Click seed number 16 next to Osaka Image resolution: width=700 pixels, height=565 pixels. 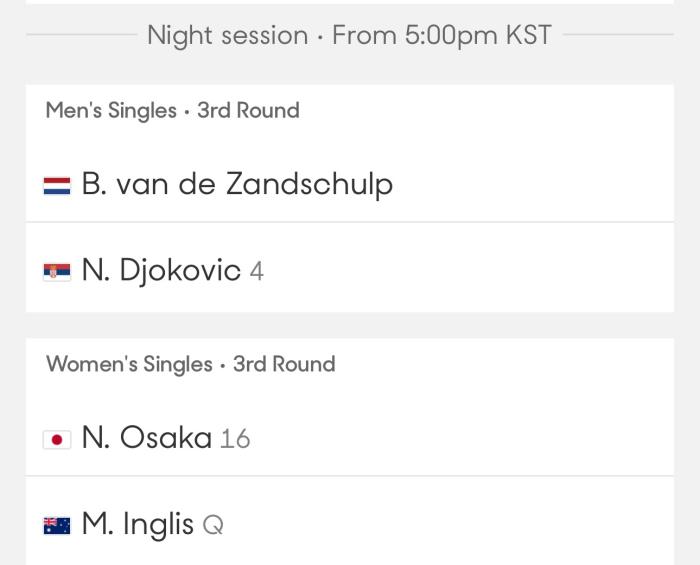235,439
